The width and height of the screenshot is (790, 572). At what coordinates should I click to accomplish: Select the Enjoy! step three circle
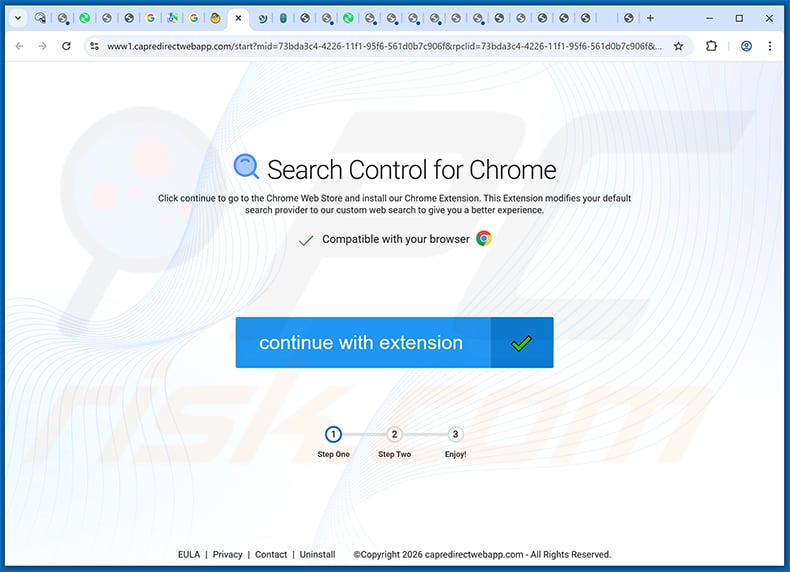click(455, 434)
